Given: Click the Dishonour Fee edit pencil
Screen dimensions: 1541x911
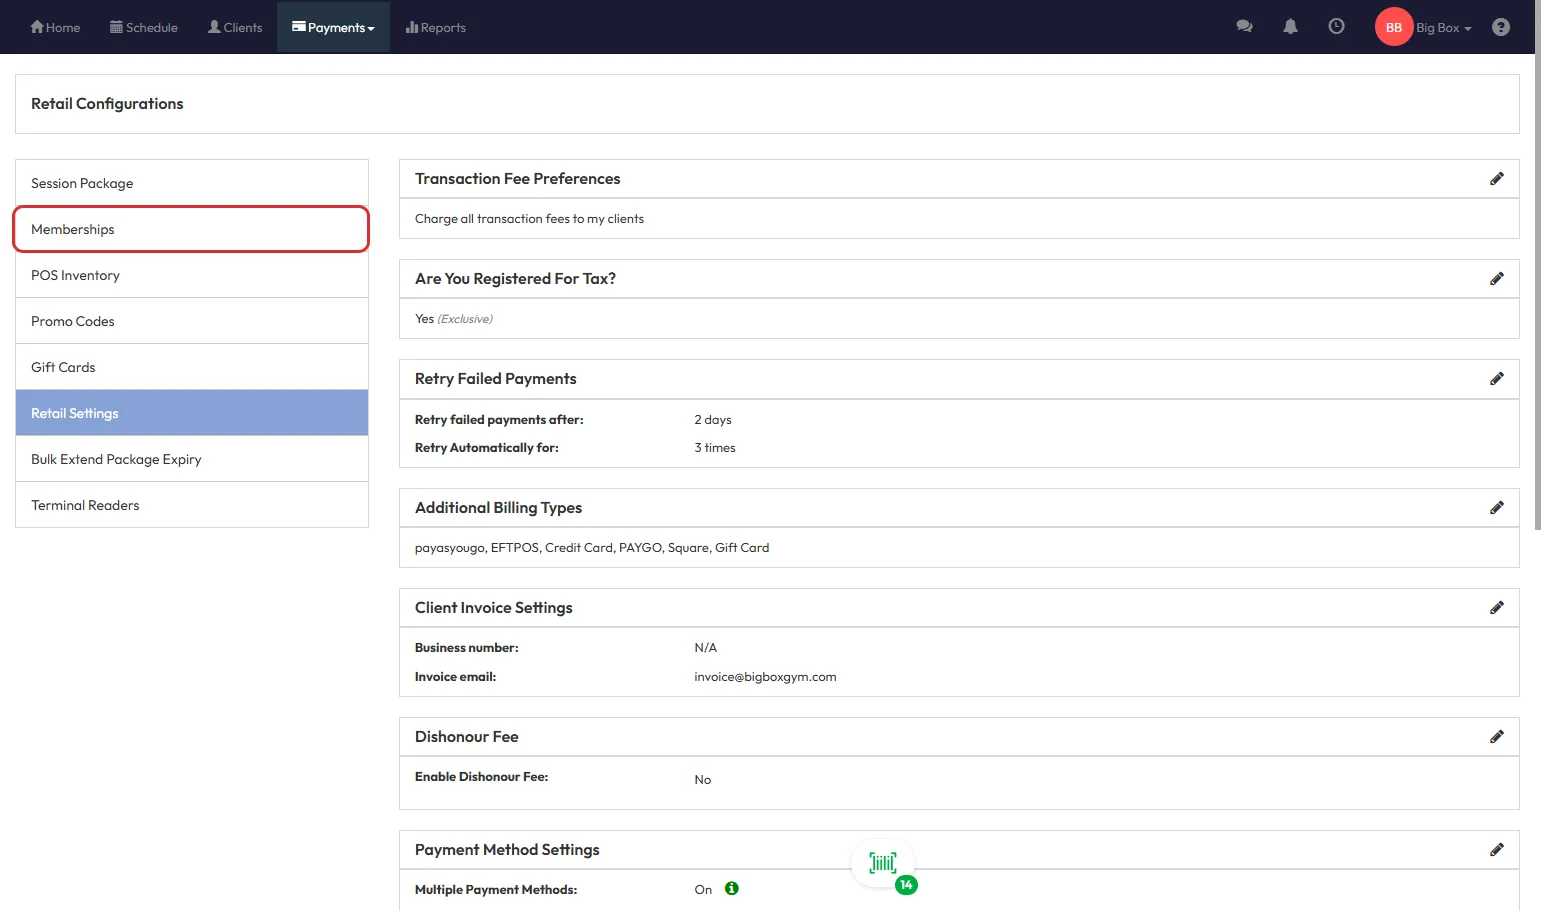Looking at the screenshot, I should click(1496, 737).
